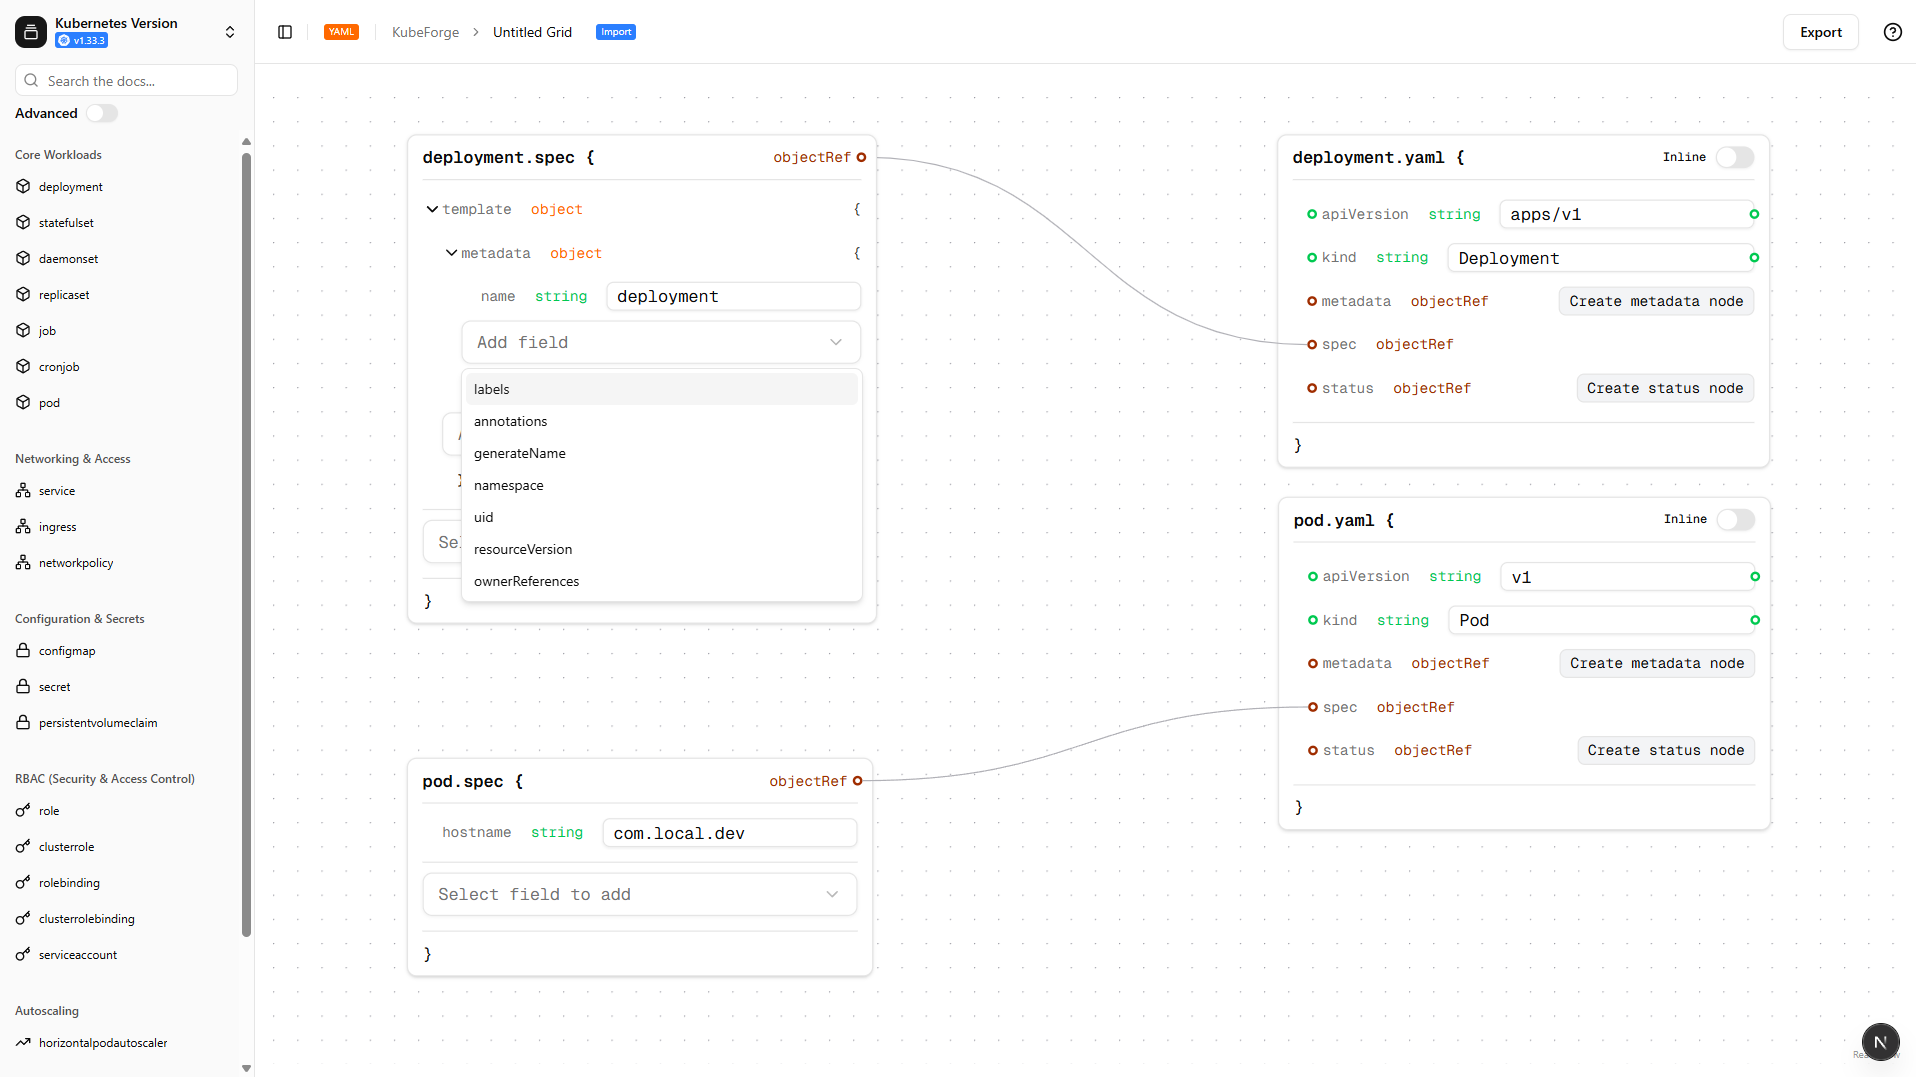Select the secret icon in Configuration & Secrets
This screenshot has width=1916, height=1077.
coord(23,686)
